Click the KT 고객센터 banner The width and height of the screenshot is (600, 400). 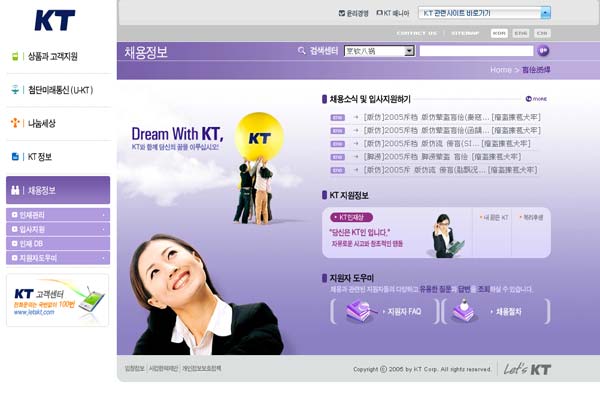coord(57,300)
